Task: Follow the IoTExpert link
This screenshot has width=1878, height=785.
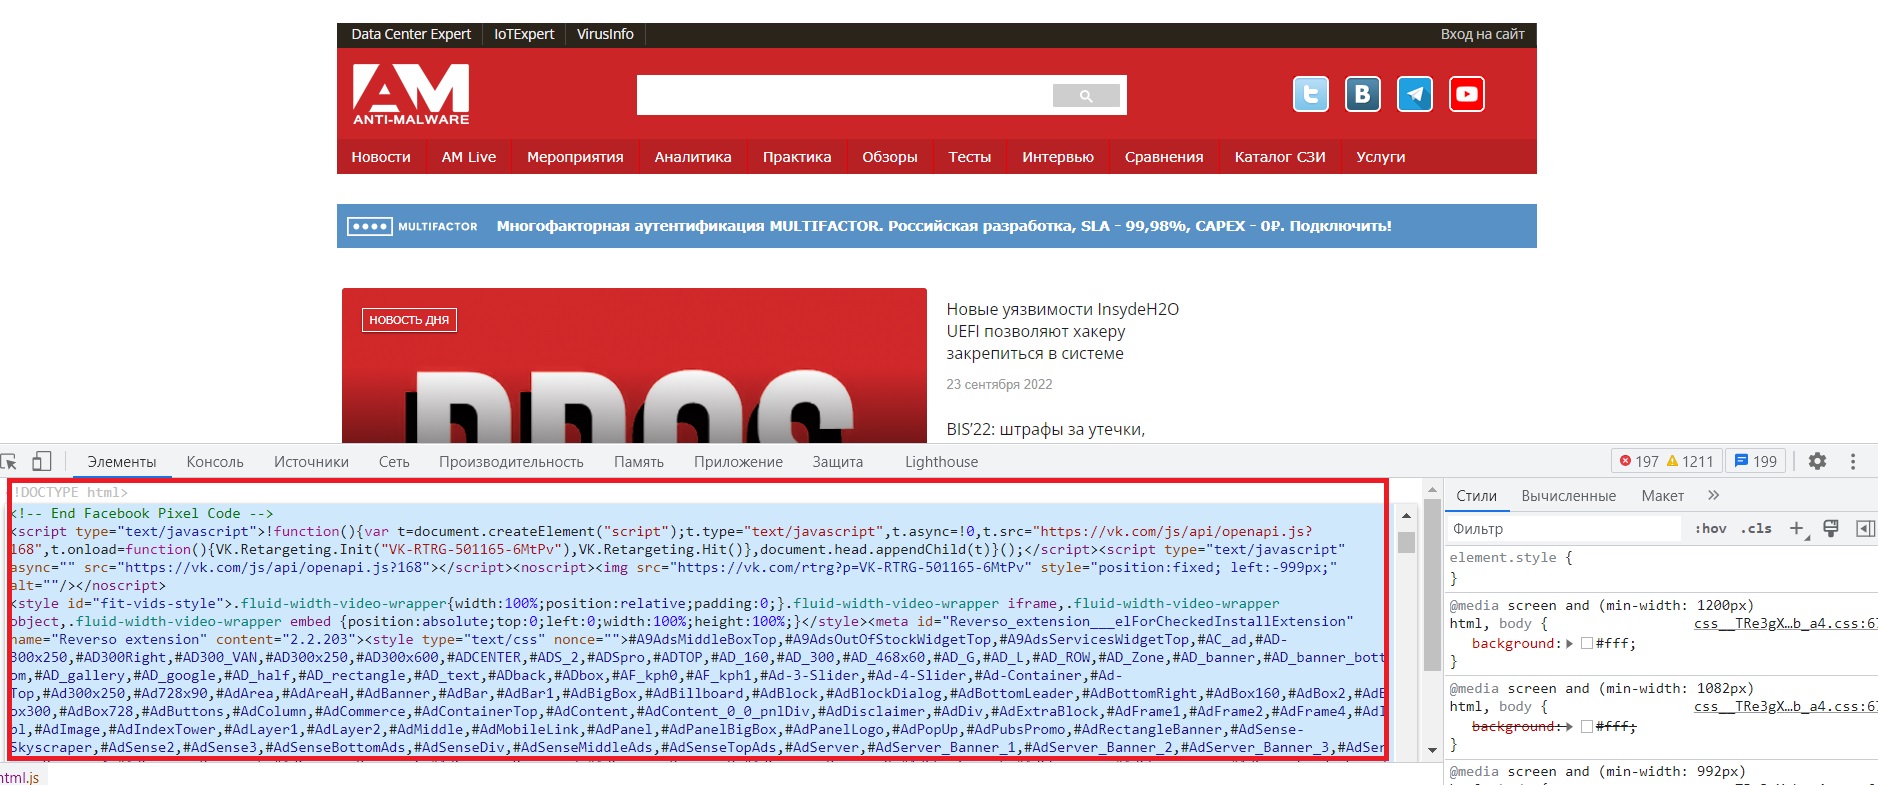Action: [x=524, y=34]
